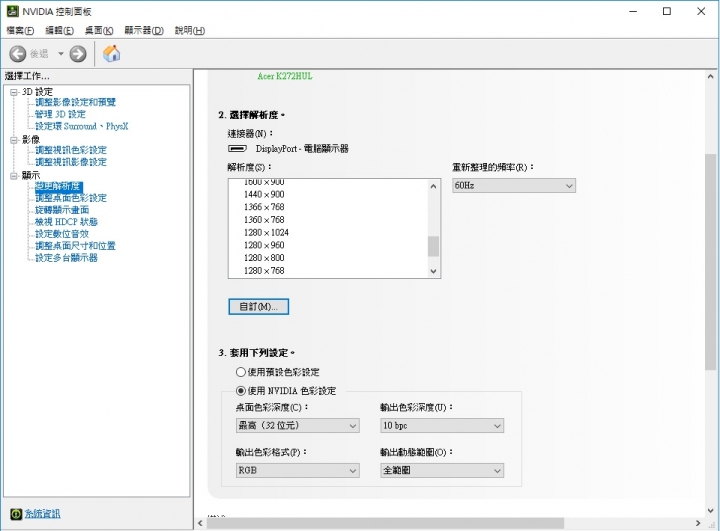Open the 桌面(K) menu

pyautogui.click(x=99, y=31)
